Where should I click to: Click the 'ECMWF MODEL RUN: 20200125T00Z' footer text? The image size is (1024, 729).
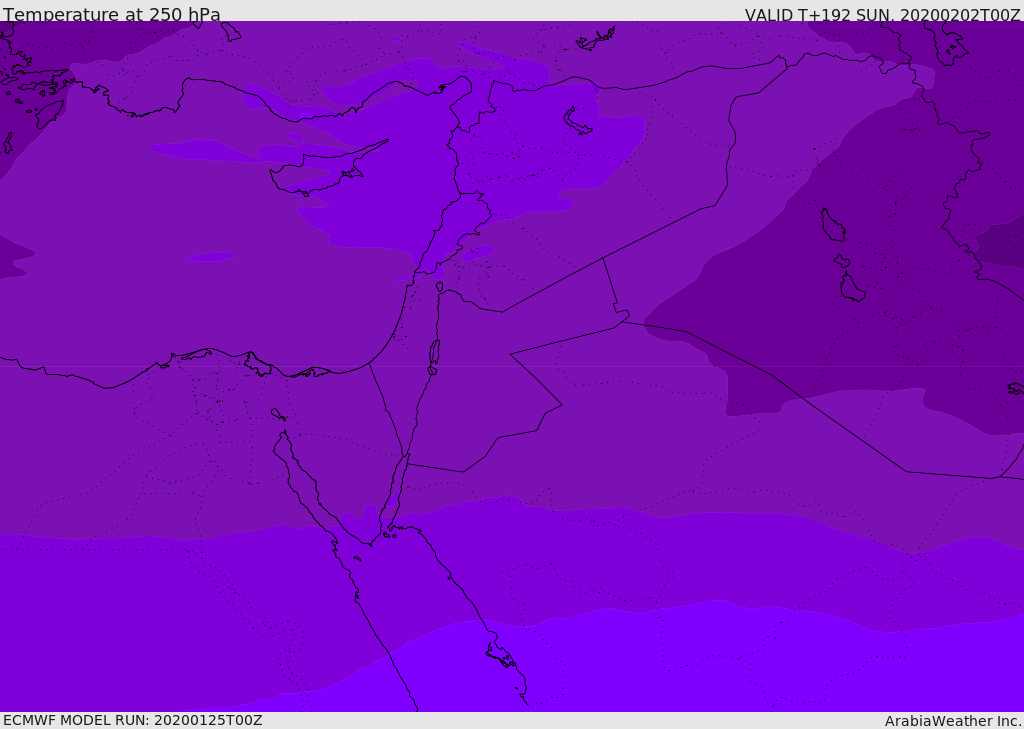(x=133, y=720)
